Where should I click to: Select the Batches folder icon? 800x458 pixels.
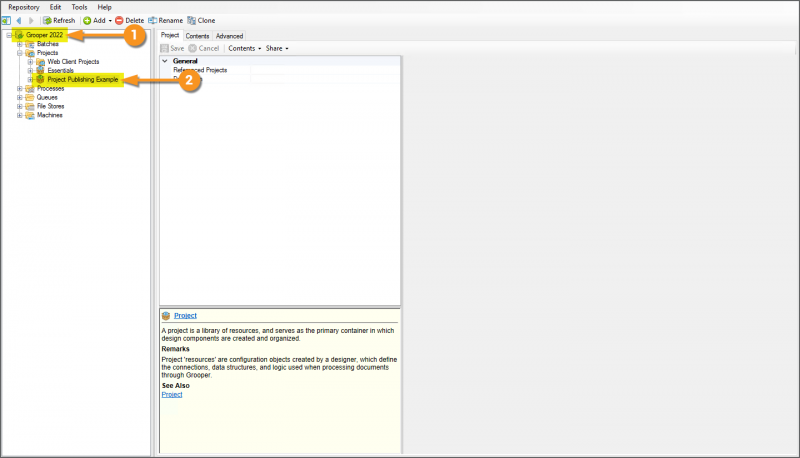coord(30,44)
